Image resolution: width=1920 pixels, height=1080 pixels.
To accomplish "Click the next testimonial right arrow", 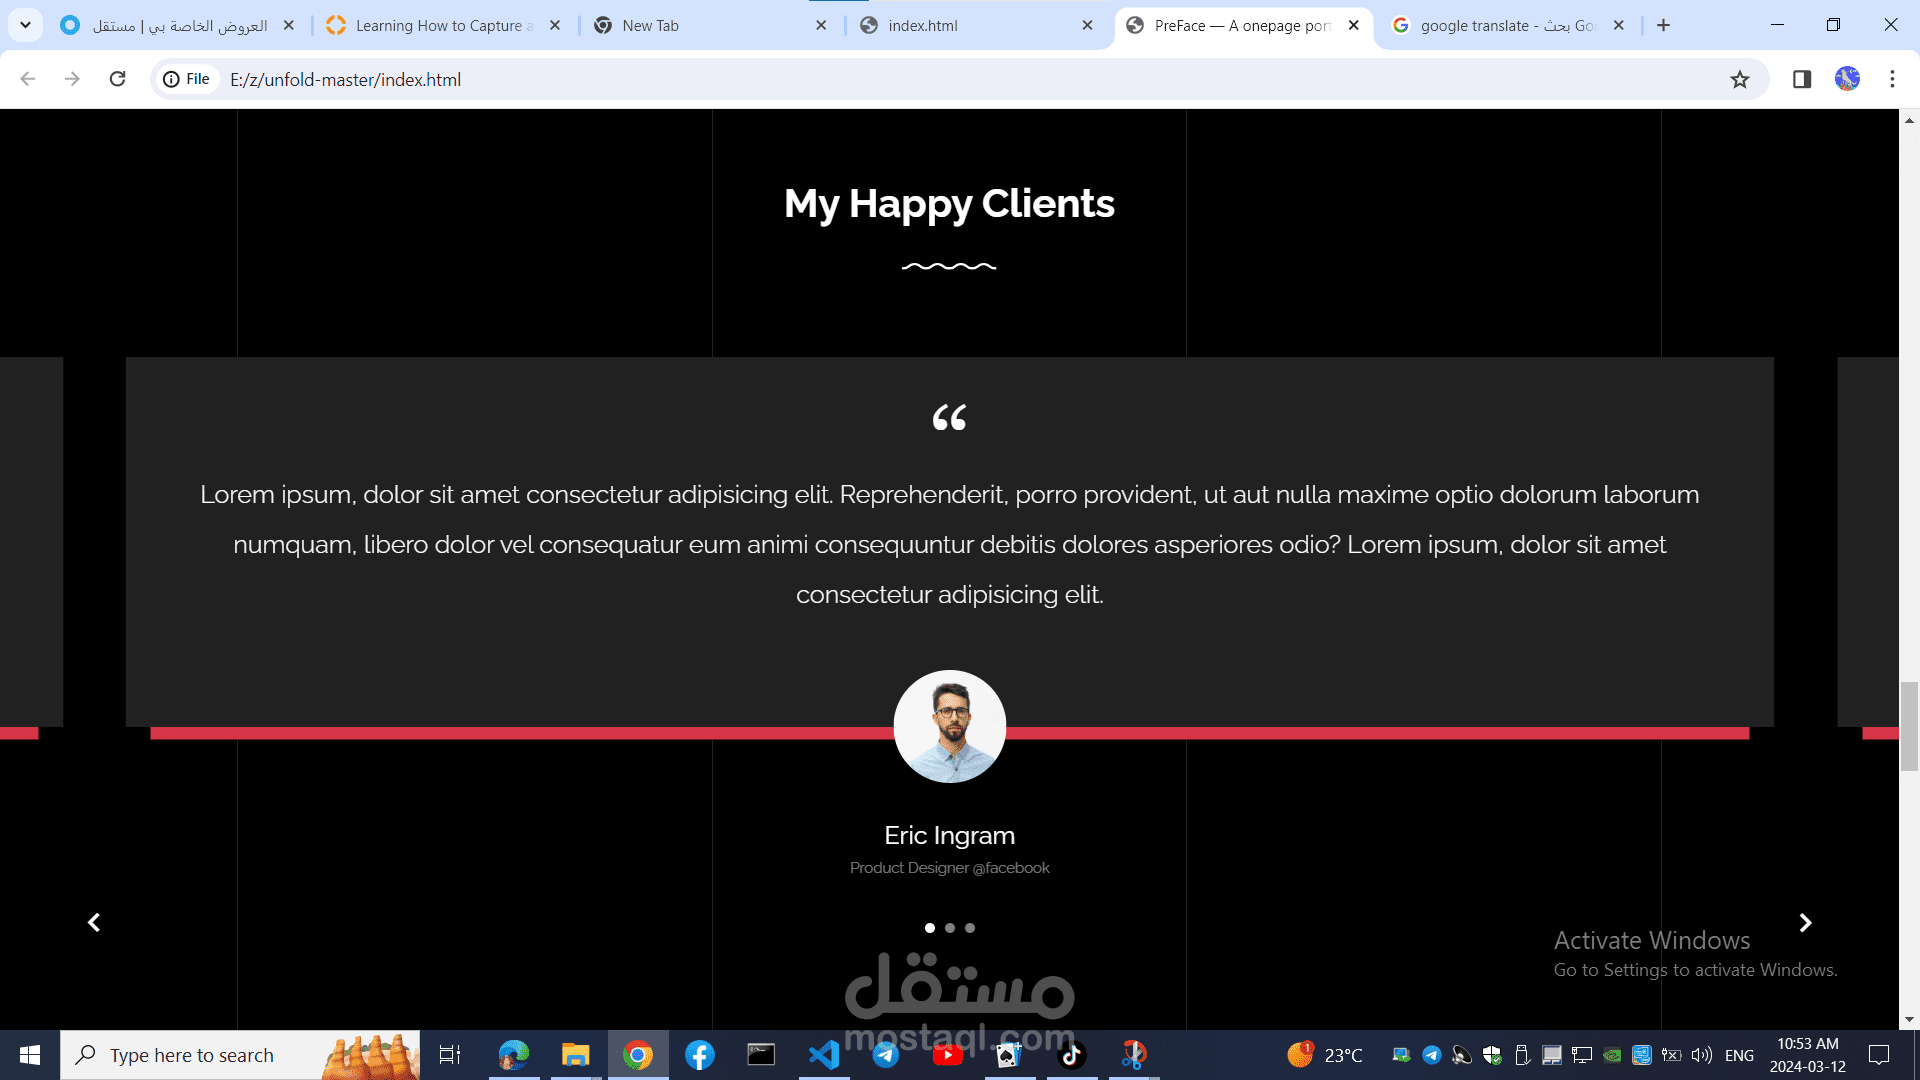I will [1805, 923].
